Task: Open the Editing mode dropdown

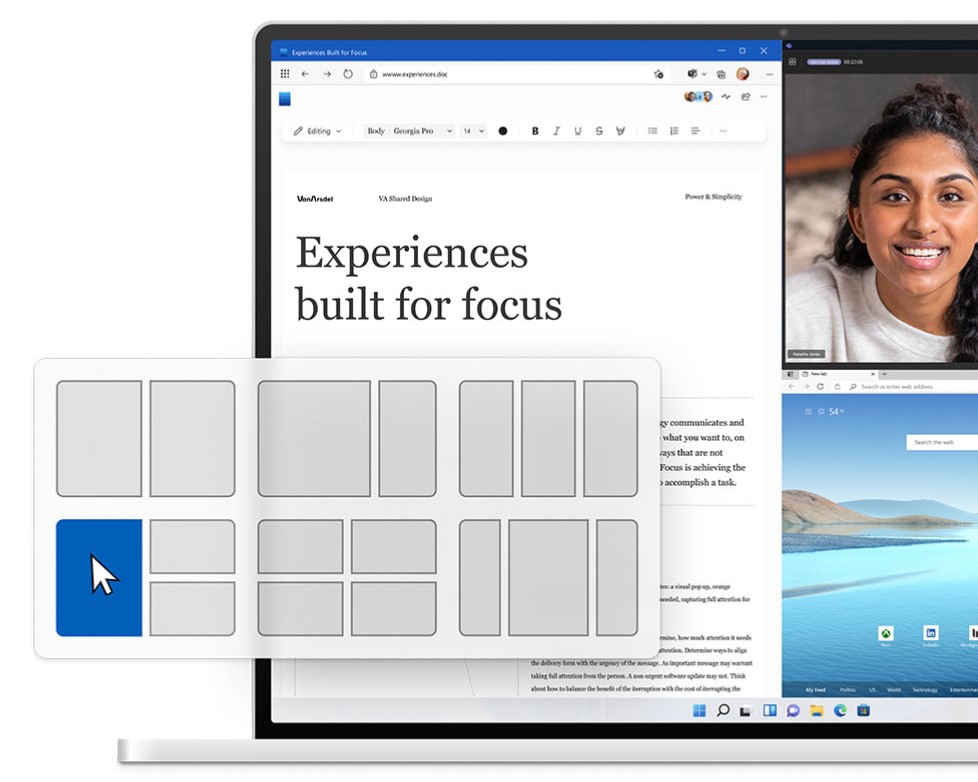Action: 316,131
